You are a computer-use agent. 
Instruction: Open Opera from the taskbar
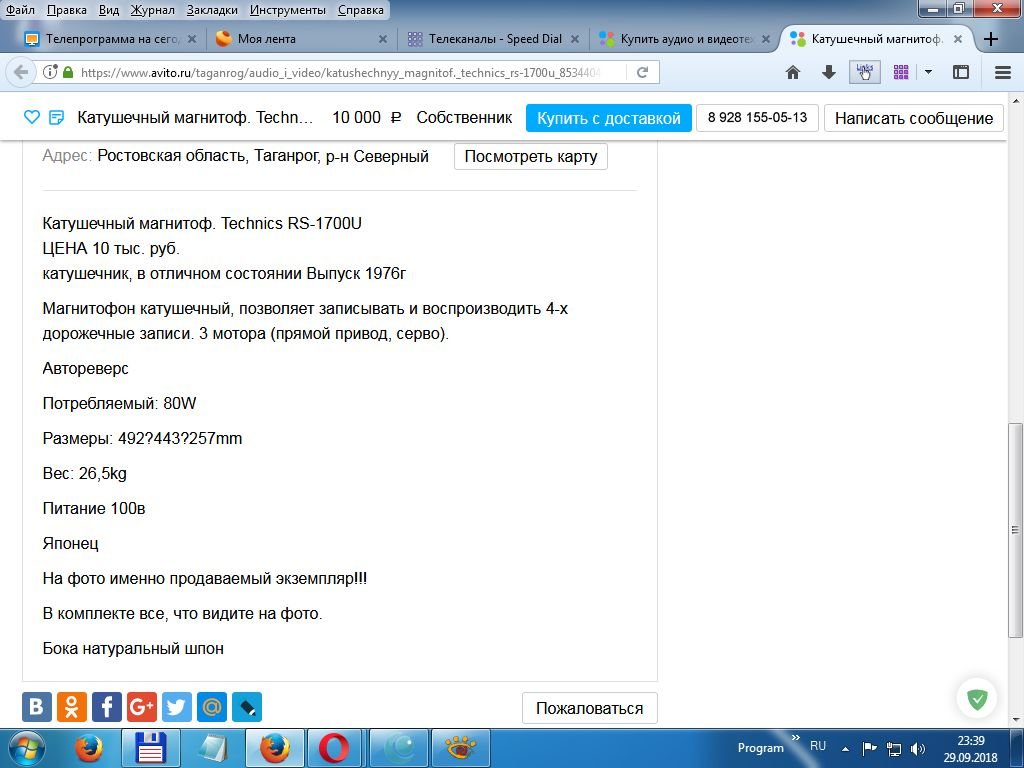point(333,748)
